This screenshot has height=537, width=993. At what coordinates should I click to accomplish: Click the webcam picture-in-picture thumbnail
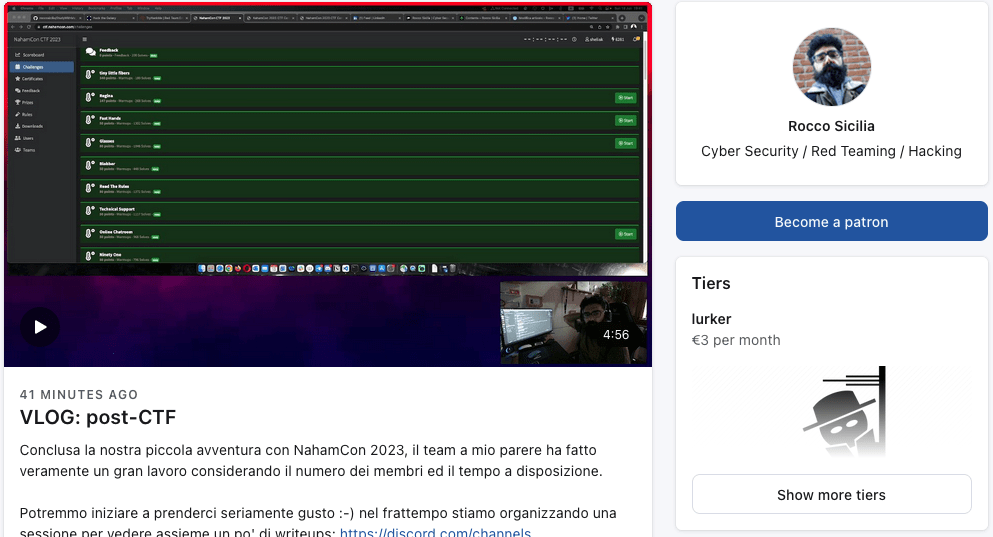[573, 322]
